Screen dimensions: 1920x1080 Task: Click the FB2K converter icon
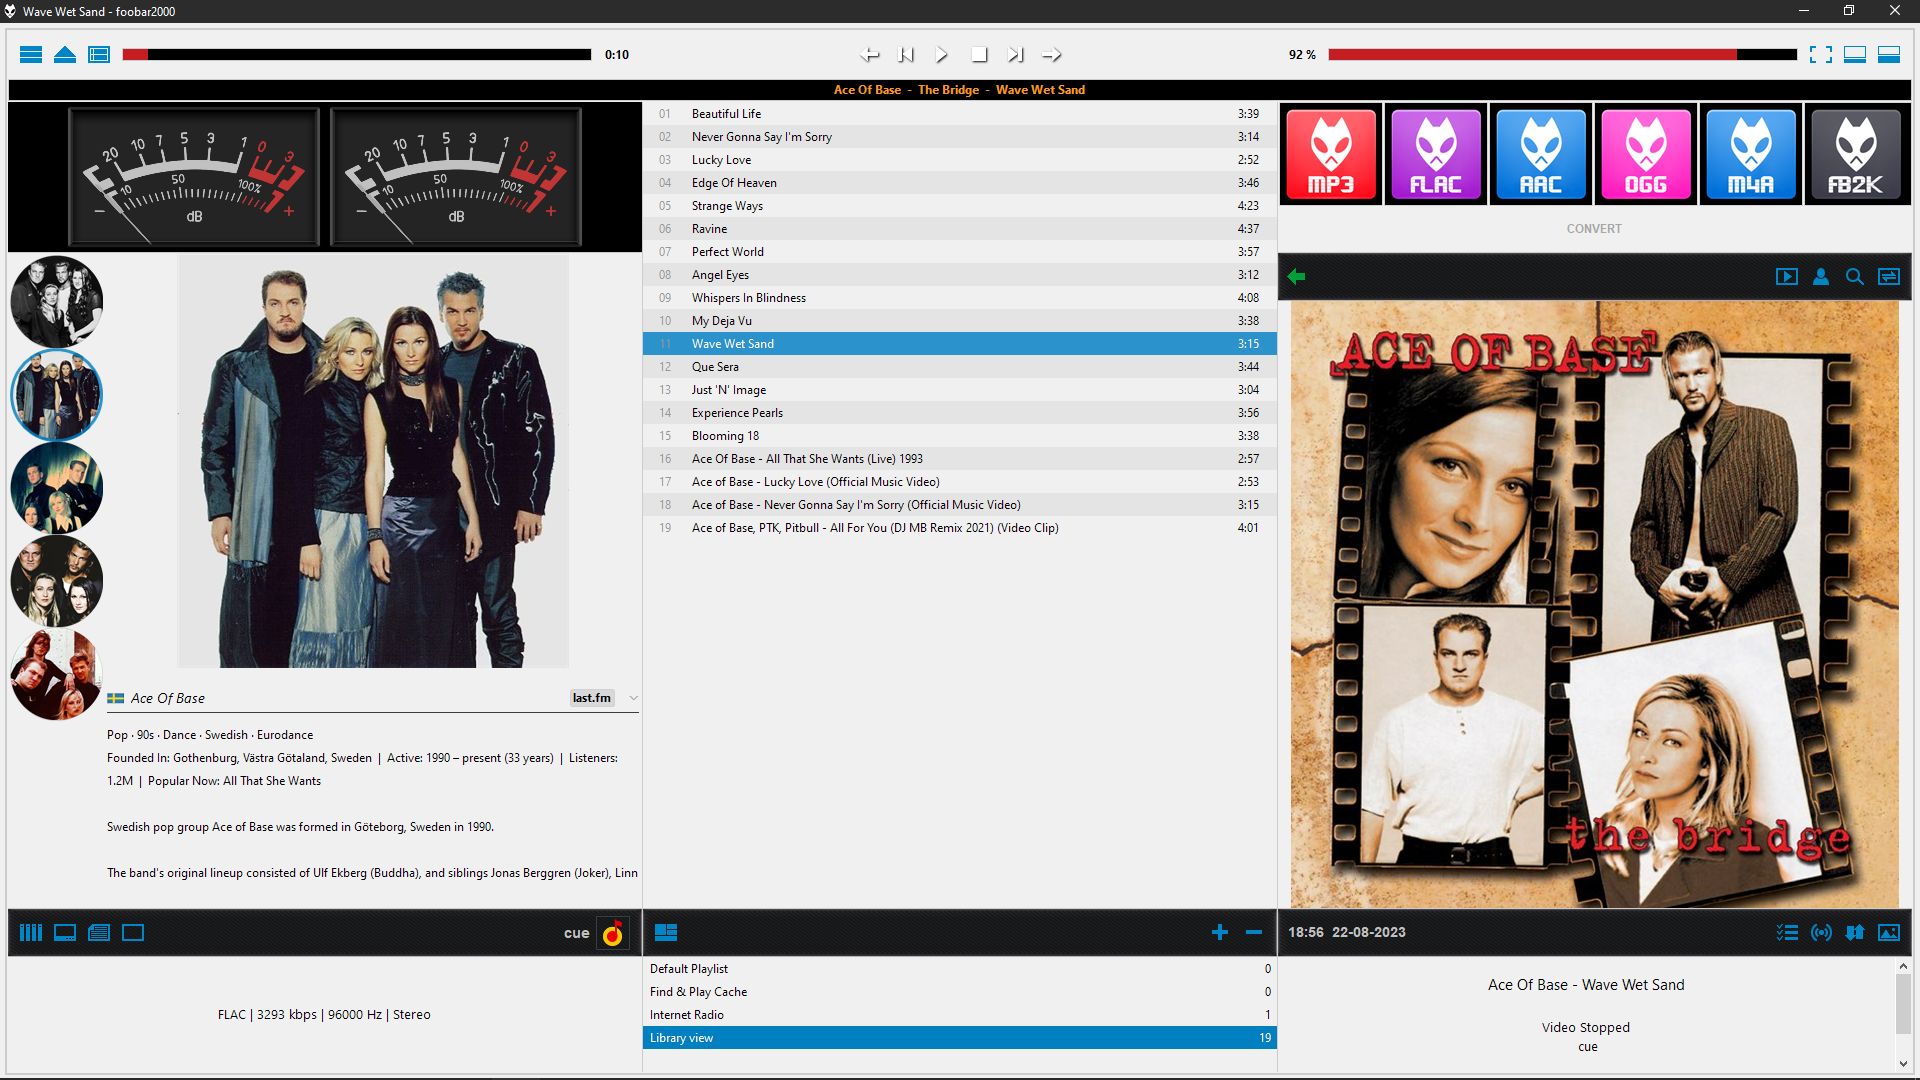[x=1856, y=155]
